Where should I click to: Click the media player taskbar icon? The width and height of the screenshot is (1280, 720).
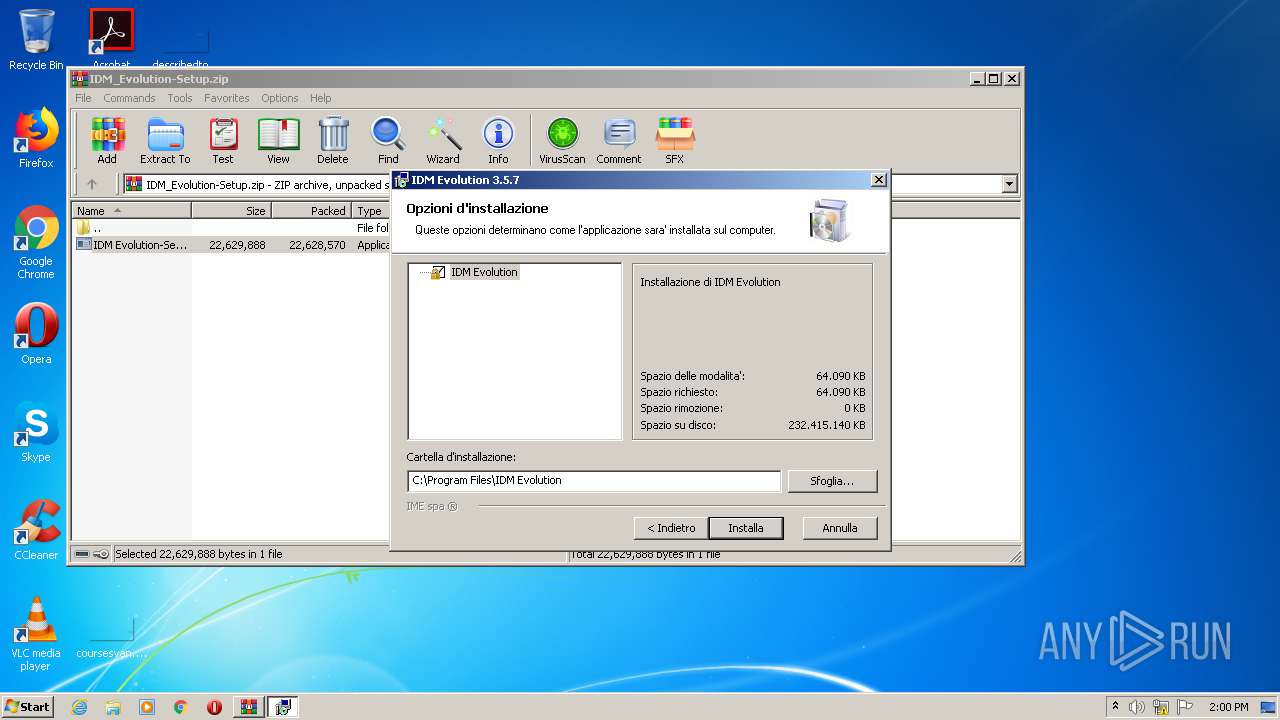147,707
